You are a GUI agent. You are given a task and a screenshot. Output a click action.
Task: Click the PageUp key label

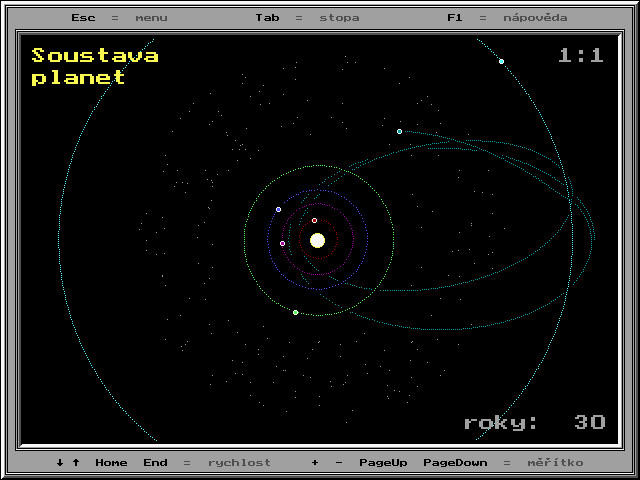pos(383,462)
